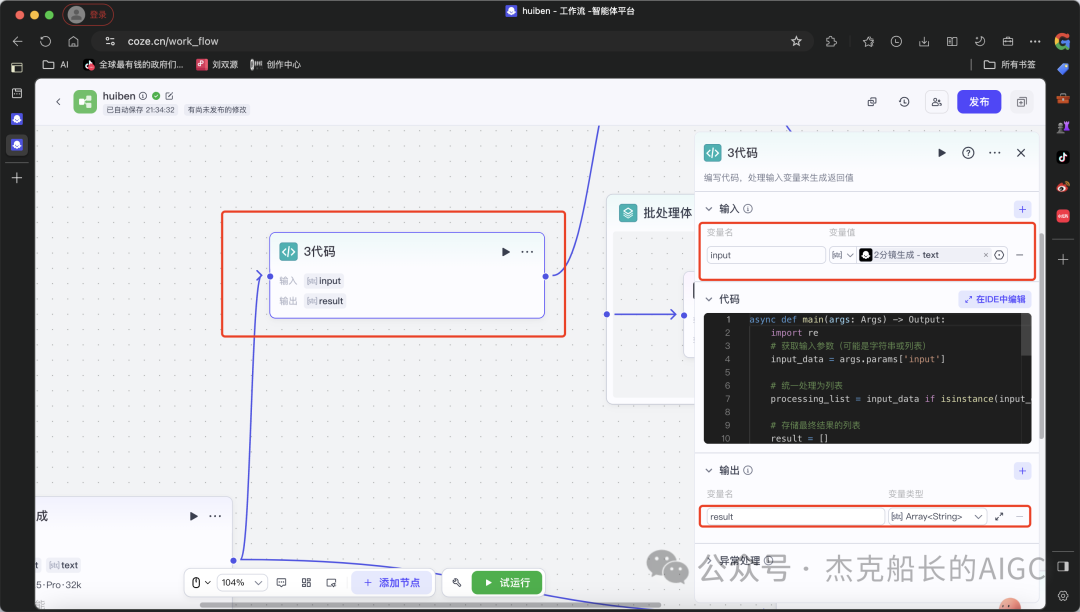Open options for the bottom-left node
The image size is (1080, 612).
(215, 516)
